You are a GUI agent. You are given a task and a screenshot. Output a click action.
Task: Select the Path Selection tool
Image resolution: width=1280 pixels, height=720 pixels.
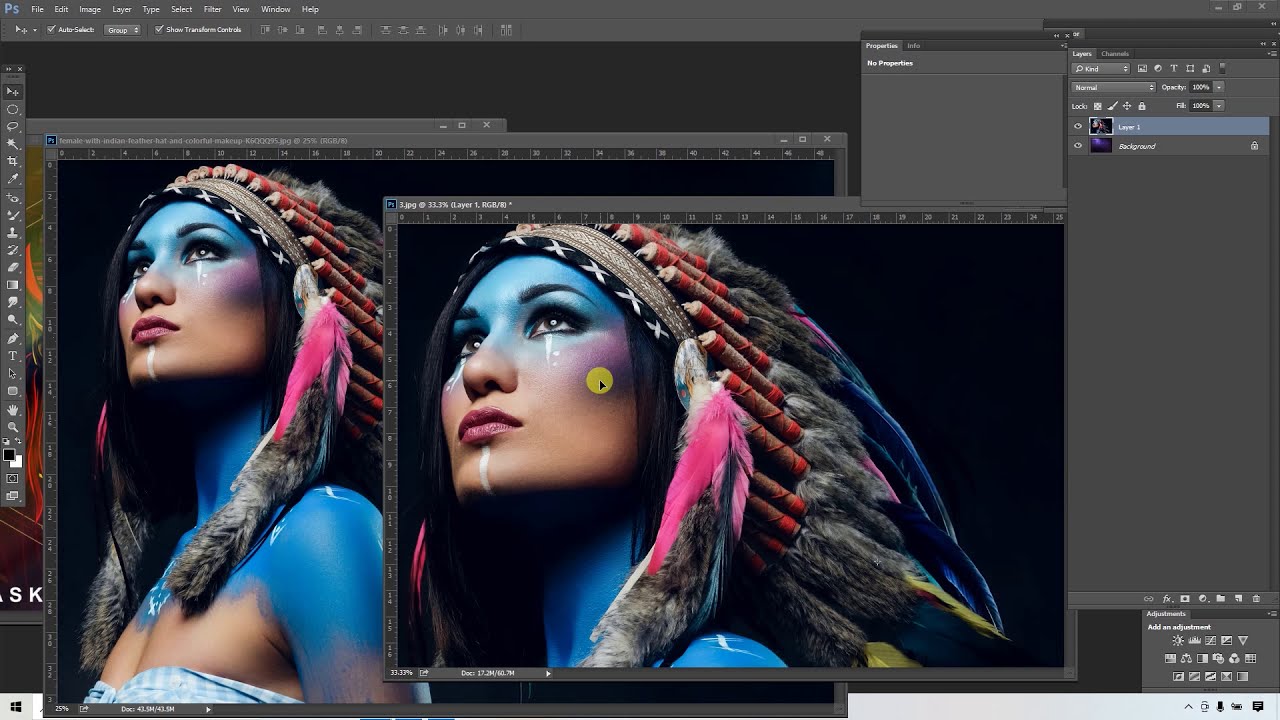[x=13, y=374]
